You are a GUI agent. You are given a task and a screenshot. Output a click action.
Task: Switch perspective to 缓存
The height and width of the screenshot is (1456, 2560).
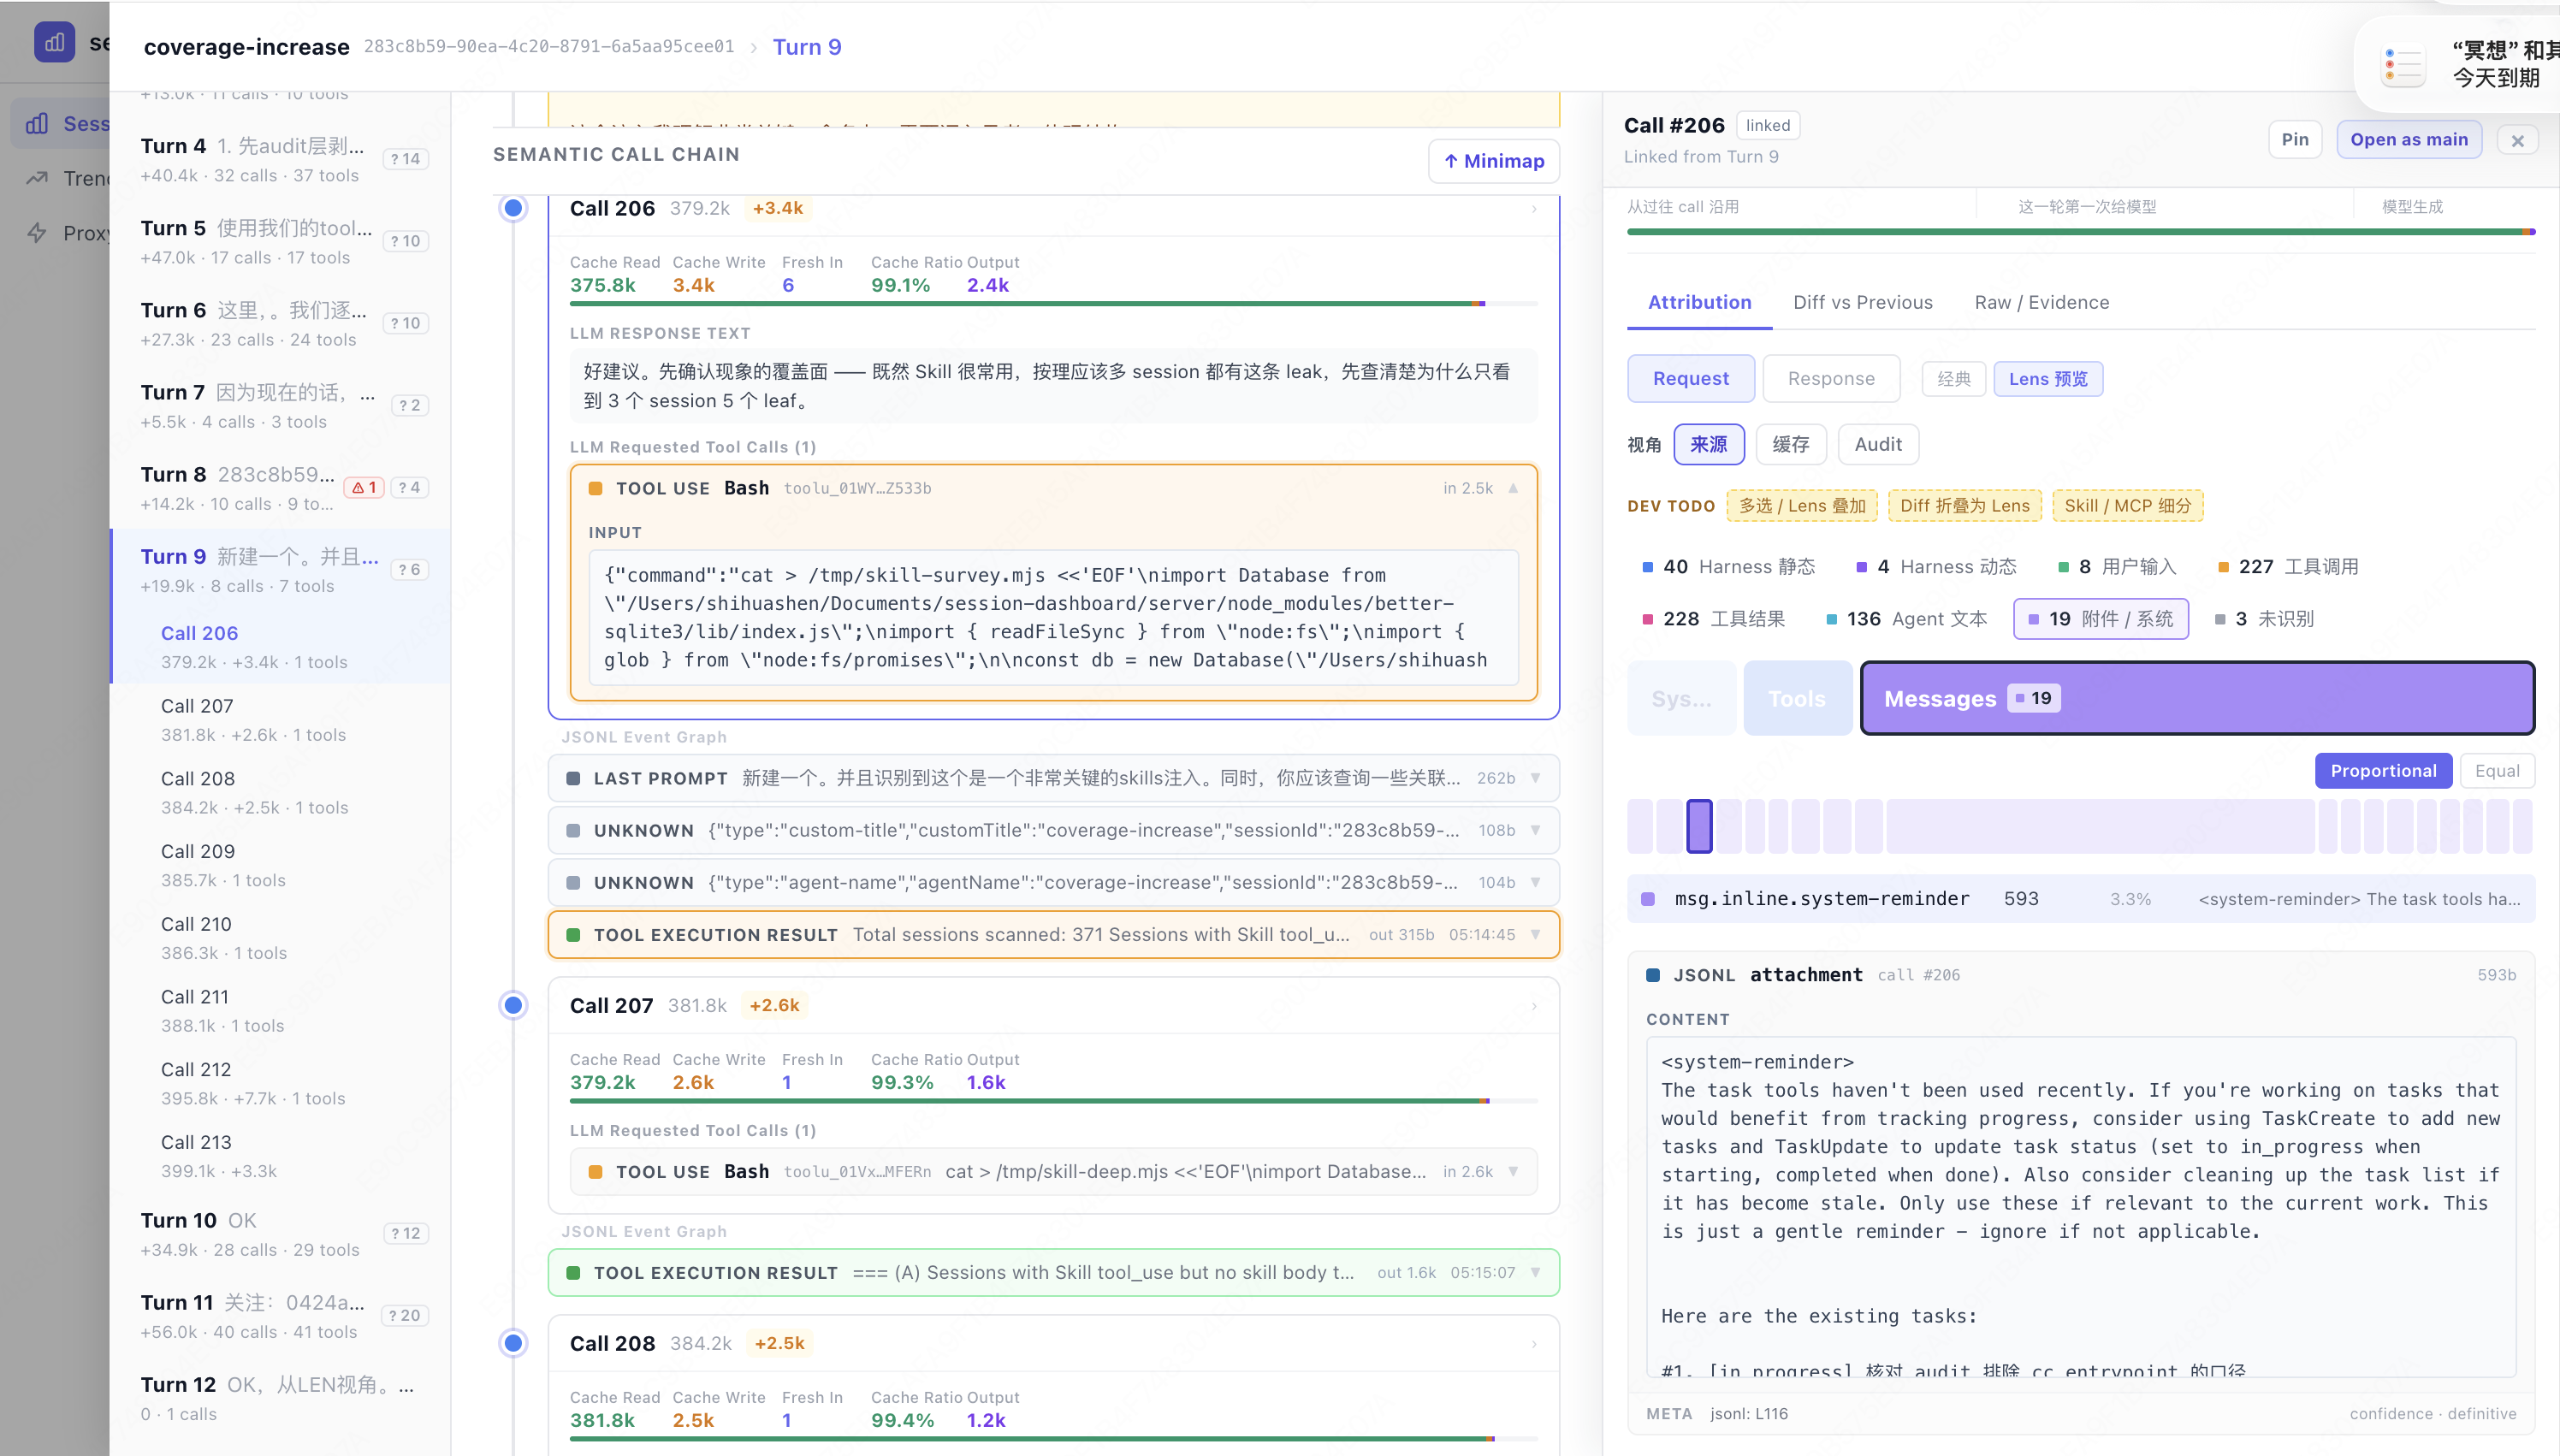click(x=1791, y=444)
